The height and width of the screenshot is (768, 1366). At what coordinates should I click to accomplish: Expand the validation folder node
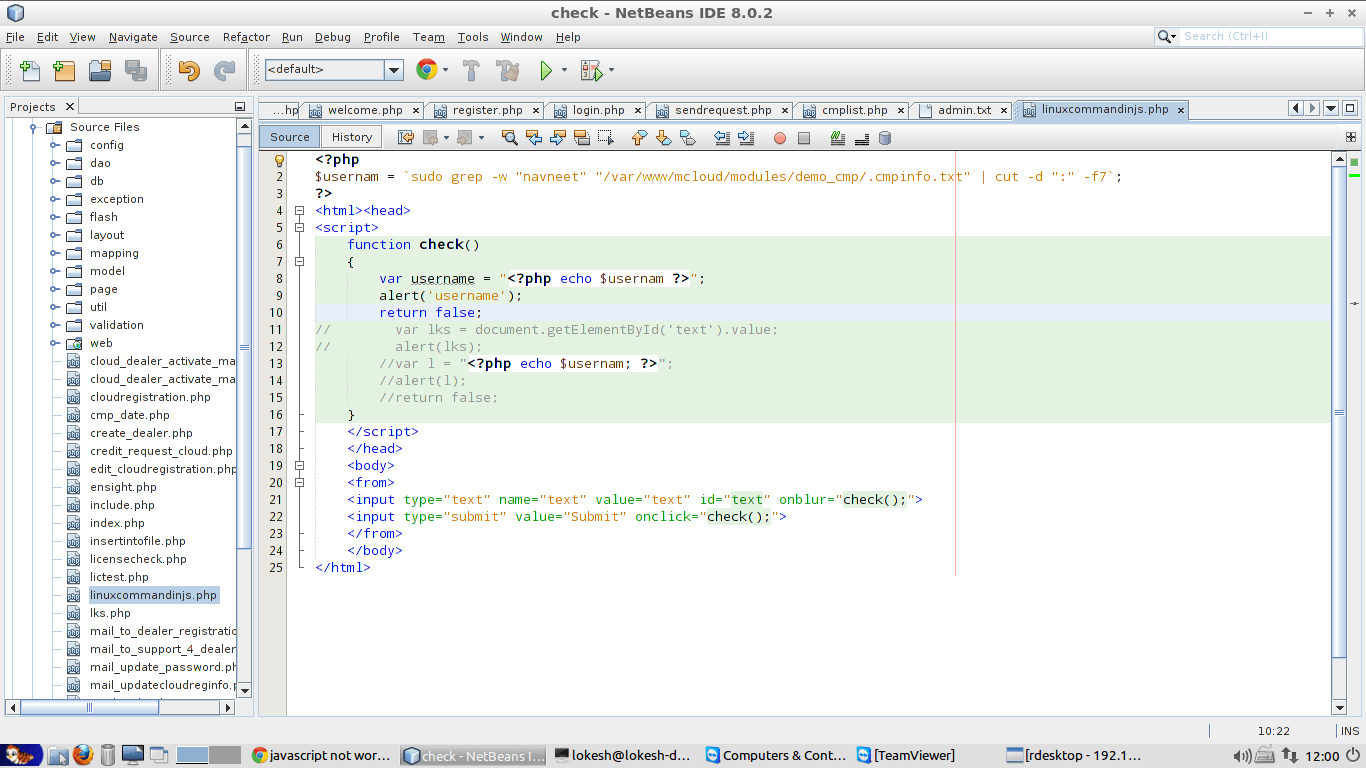(x=54, y=325)
